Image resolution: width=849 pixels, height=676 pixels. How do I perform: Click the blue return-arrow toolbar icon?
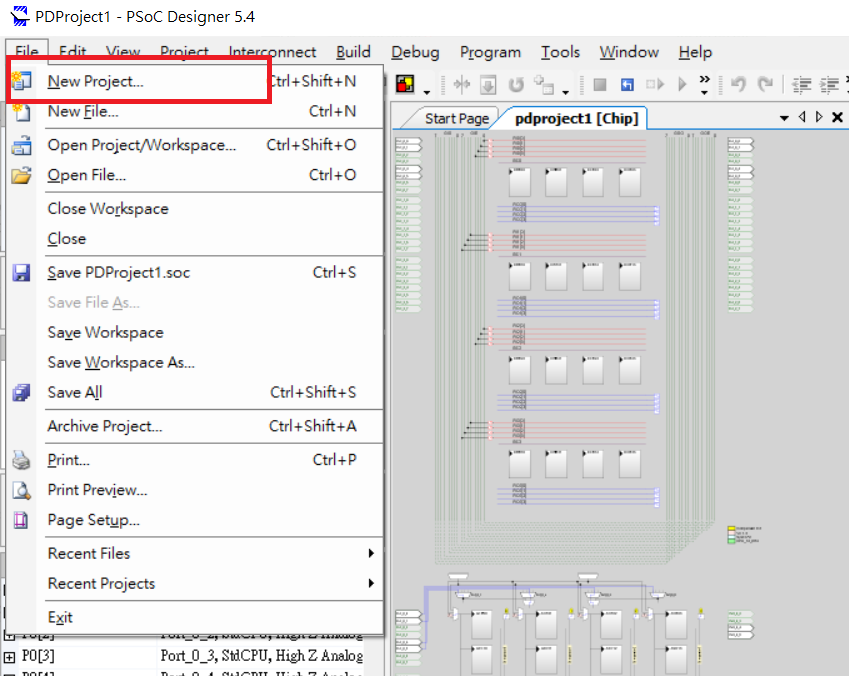(x=627, y=84)
